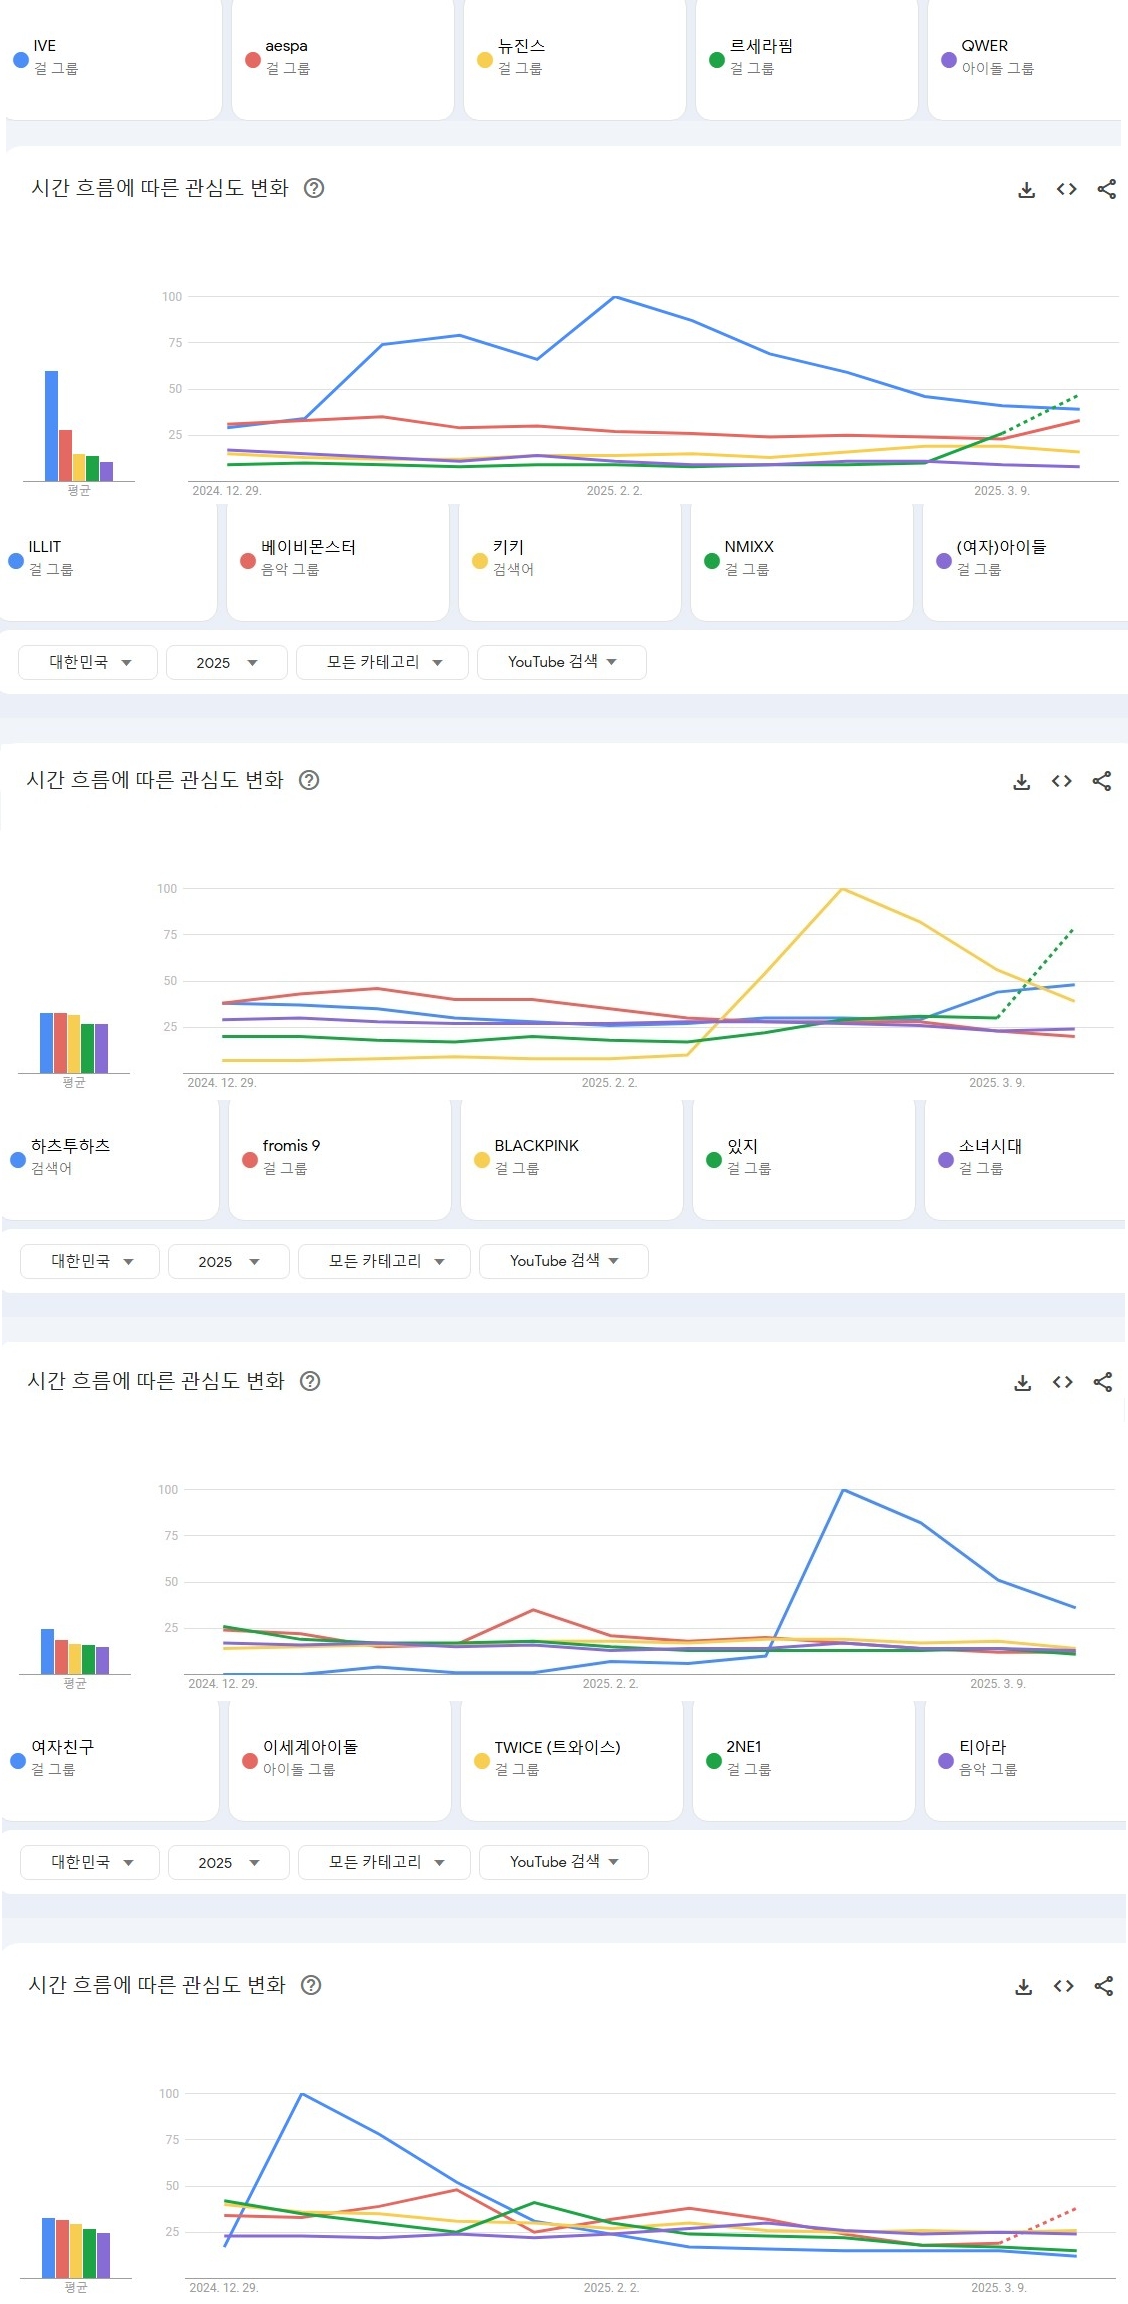Image resolution: width=1128 pixels, height=2304 pixels.
Task: Open help icon beside the 여자친구 chart title
Action: click(x=311, y=1985)
